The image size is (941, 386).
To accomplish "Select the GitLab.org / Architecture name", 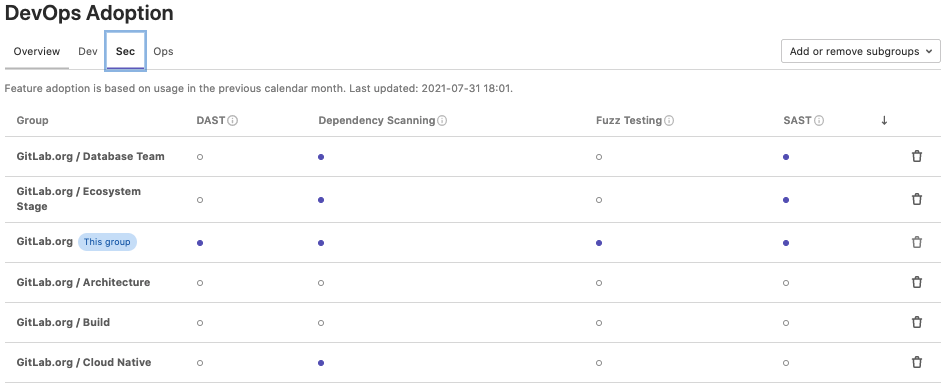I will coord(83,282).
